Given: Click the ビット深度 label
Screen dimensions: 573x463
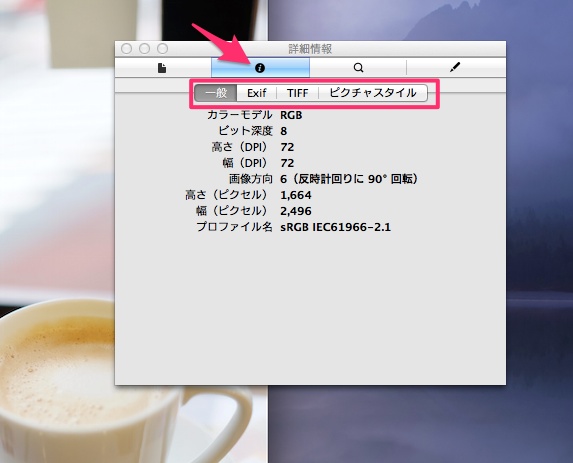Looking at the screenshot, I should click(x=245, y=131).
